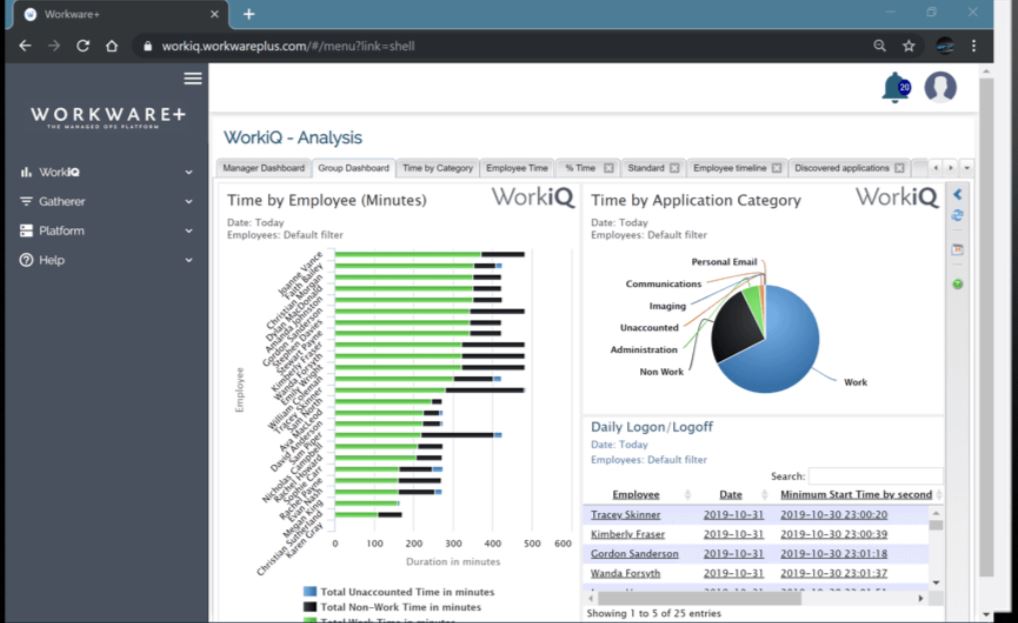Click the page vertical scrollbar
Image resolution: width=1018 pixels, height=623 pixels.
pyautogui.click(x=986, y=327)
